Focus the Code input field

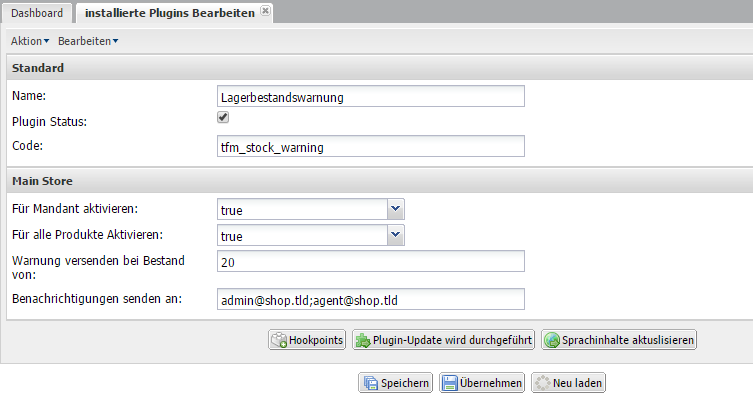pos(370,147)
